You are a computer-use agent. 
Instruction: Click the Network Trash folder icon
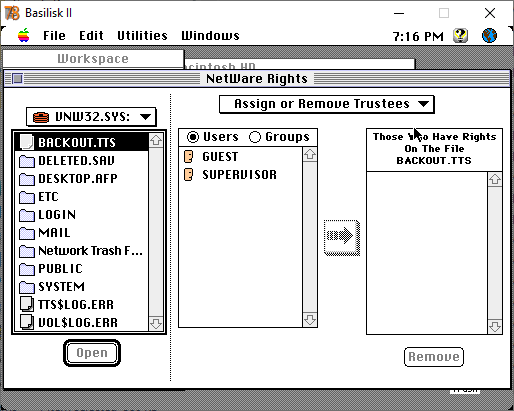coord(27,251)
